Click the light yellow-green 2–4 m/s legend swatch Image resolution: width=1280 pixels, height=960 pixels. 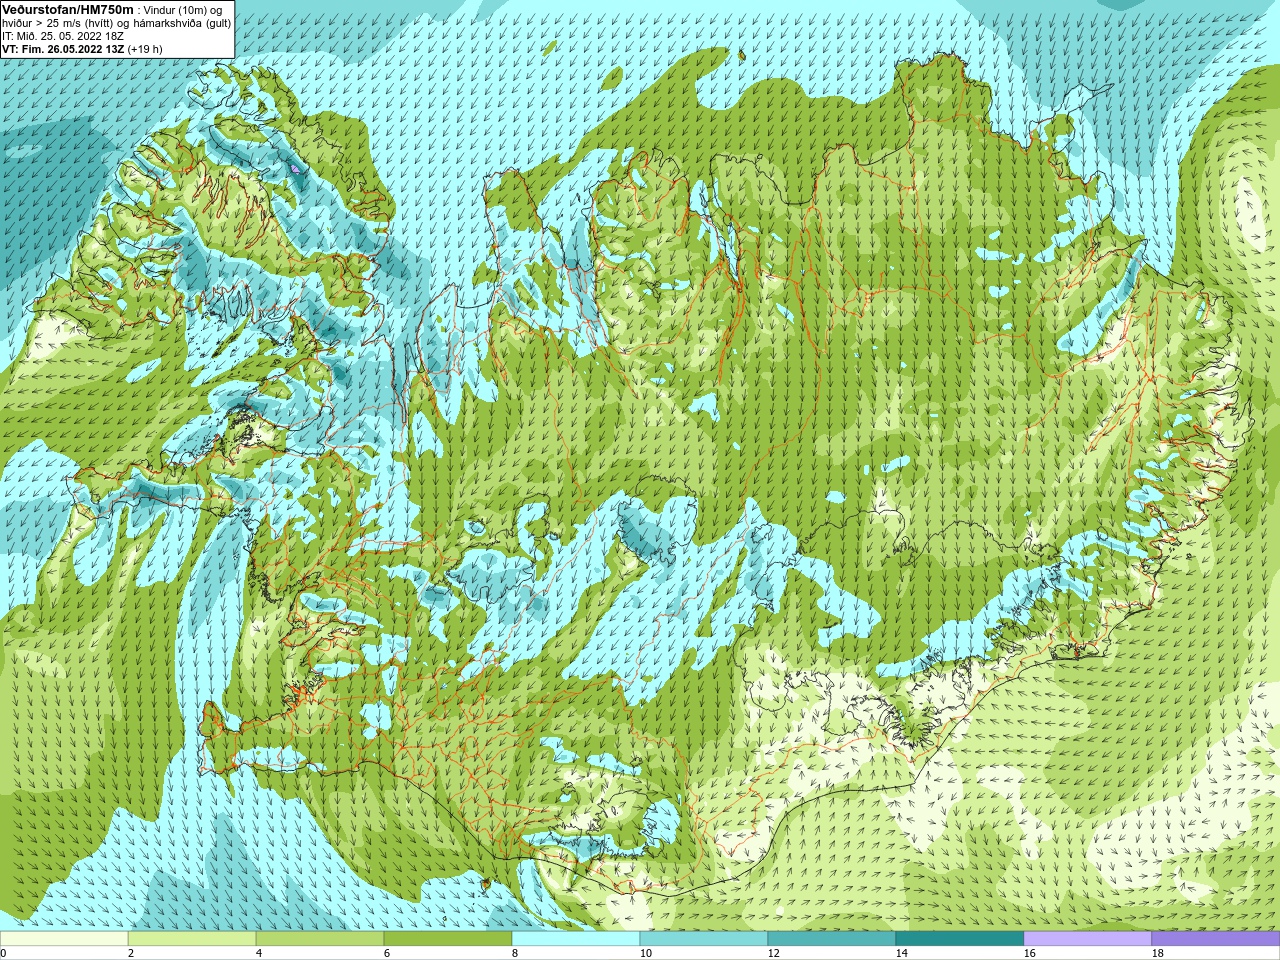pos(192,939)
